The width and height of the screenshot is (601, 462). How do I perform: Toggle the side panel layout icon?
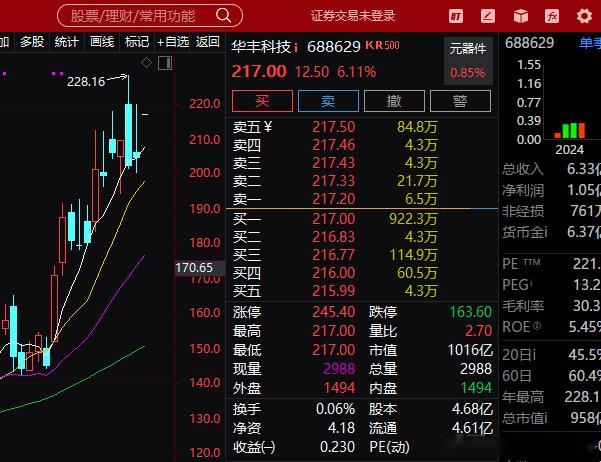point(165,63)
